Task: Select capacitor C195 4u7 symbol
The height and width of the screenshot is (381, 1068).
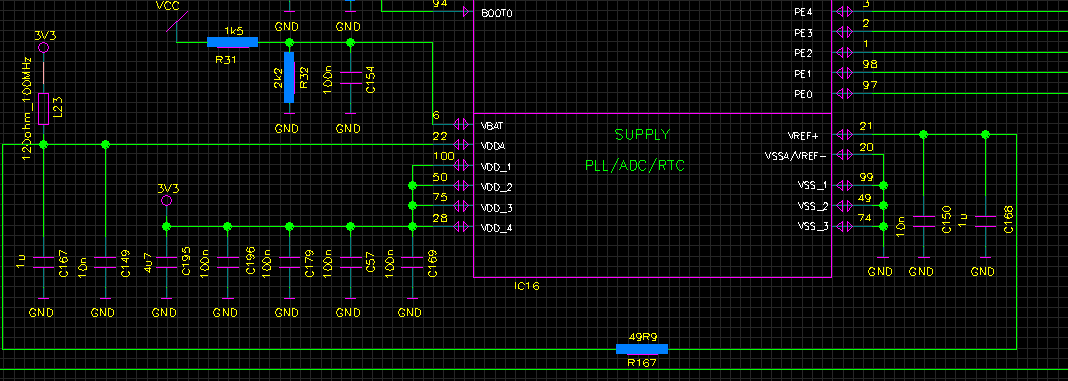Action: pyautogui.click(x=166, y=262)
